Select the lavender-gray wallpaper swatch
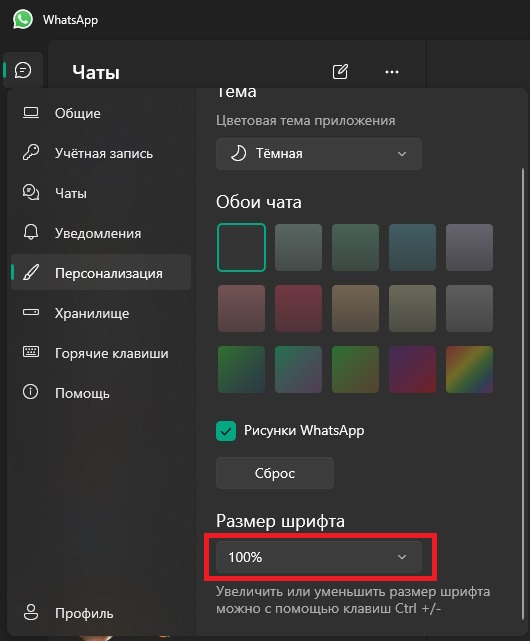The height and width of the screenshot is (641, 530). (x=469, y=247)
